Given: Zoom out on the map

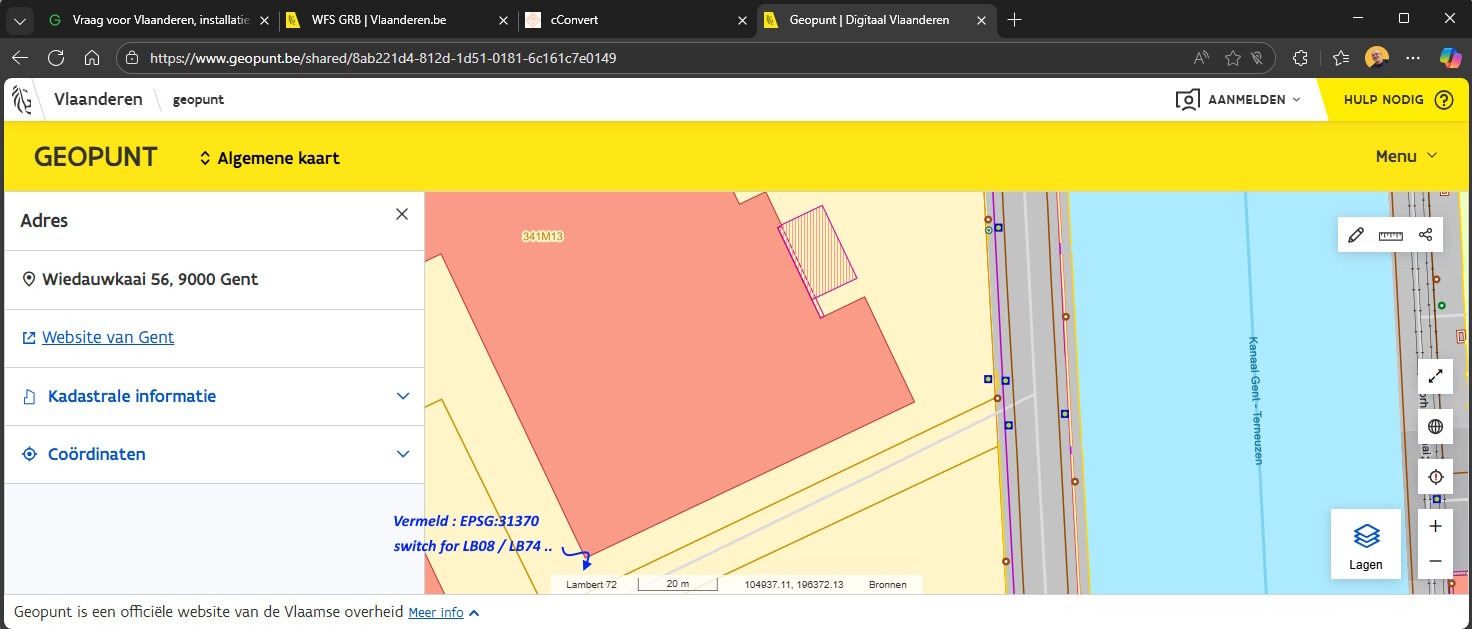Looking at the screenshot, I should click(1435, 561).
